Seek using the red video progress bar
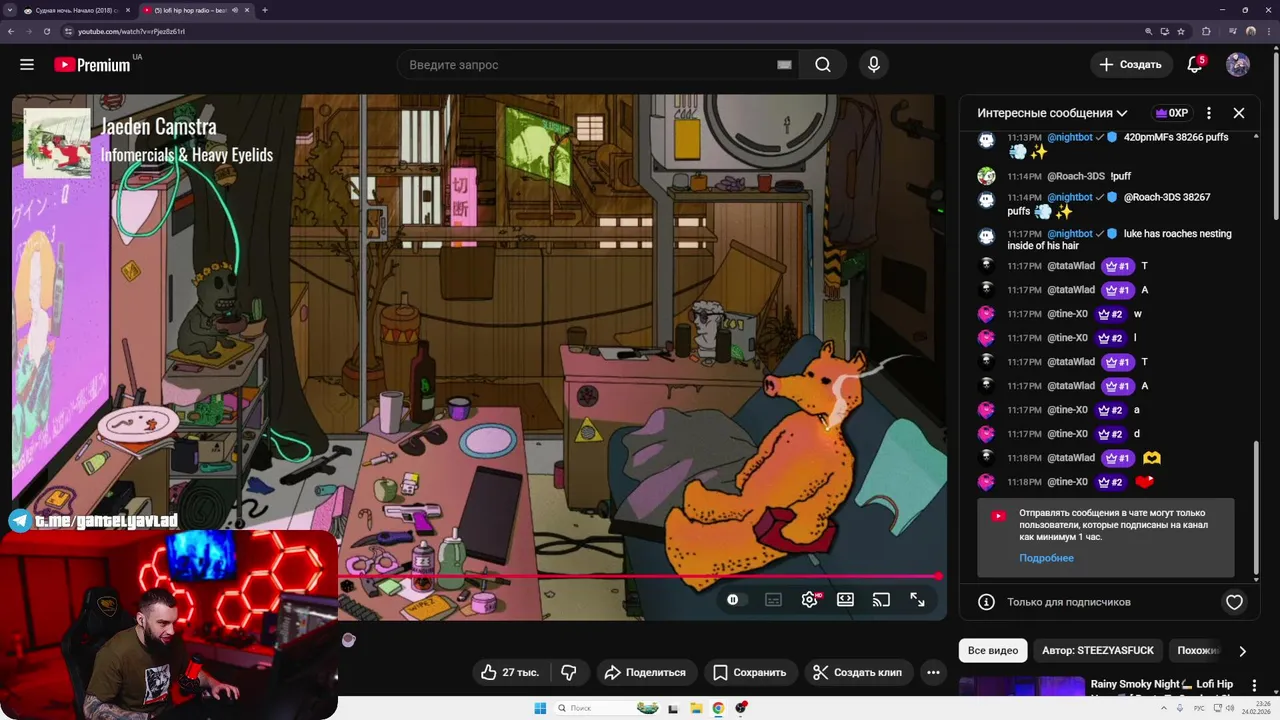 tap(640, 576)
